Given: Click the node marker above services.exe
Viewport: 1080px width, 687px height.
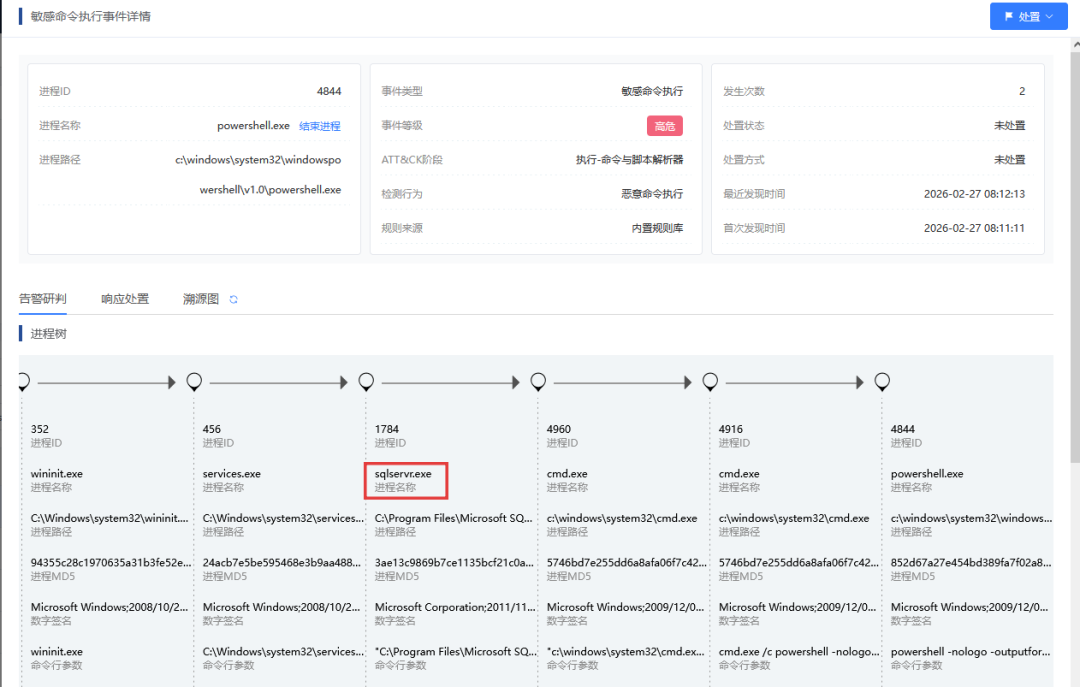Looking at the screenshot, I should [194, 381].
